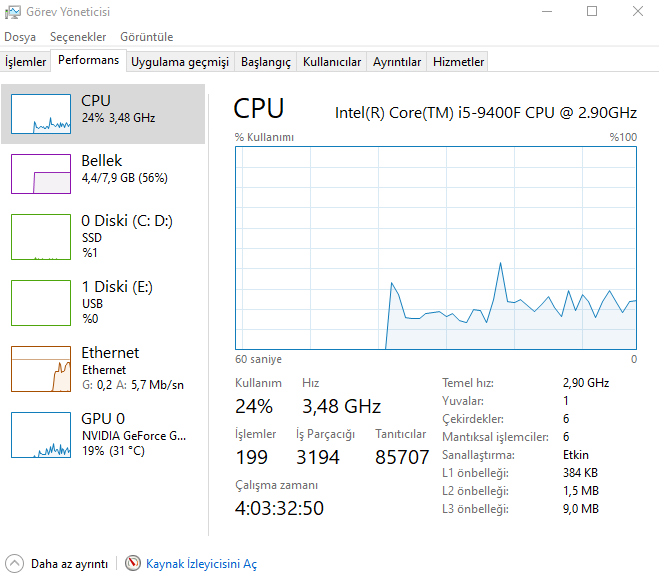The image size is (659, 581).
Task: Select the Bellek memory graph thumbnail
Action: point(41,174)
